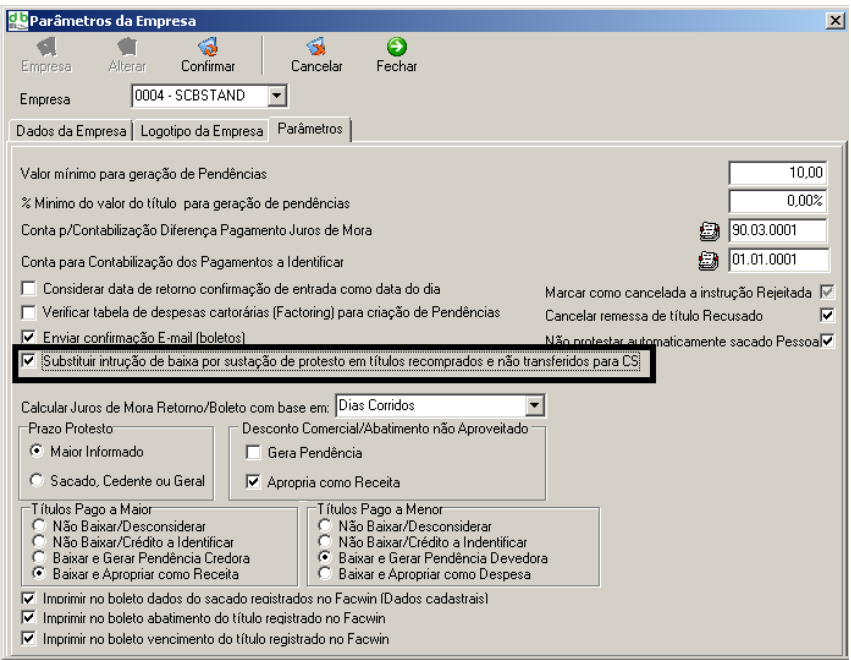The height and width of the screenshot is (660, 851).
Task: Toggle Imprimir no boleto dados do sacado checkbox
Action: click(x=28, y=598)
